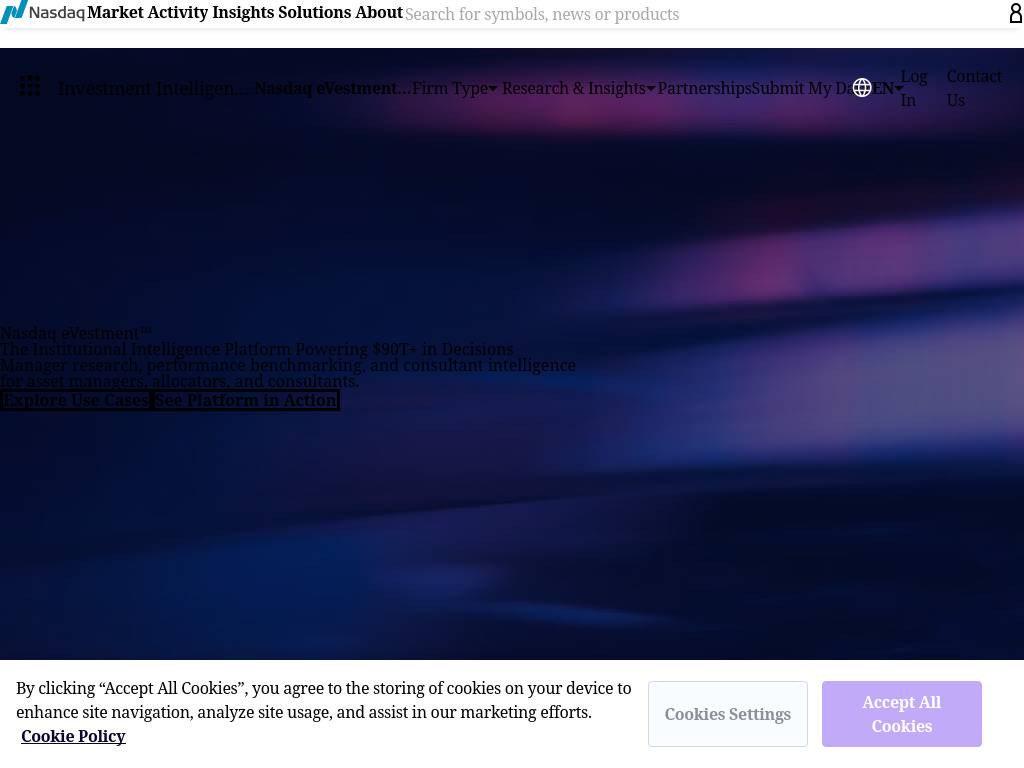Expand EN language dropdown

coord(888,88)
